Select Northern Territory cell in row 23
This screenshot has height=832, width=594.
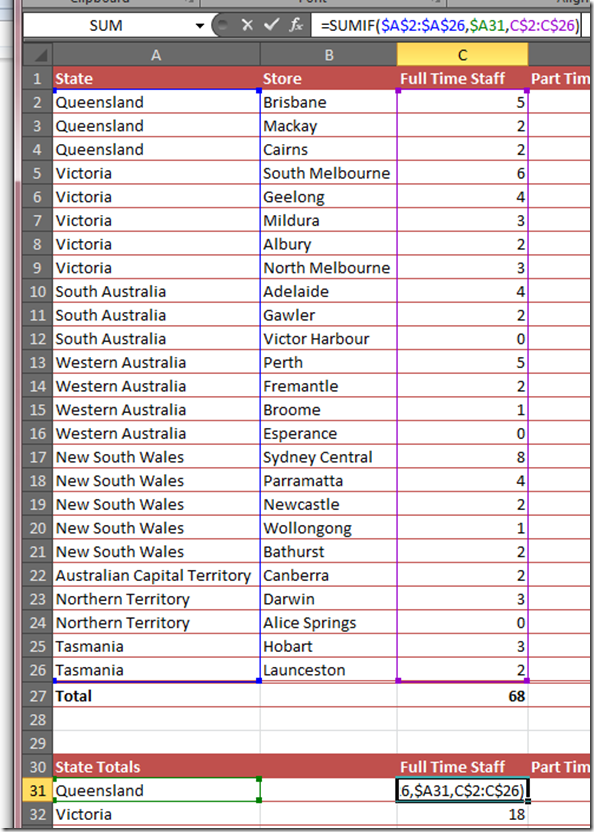coord(157,599)
